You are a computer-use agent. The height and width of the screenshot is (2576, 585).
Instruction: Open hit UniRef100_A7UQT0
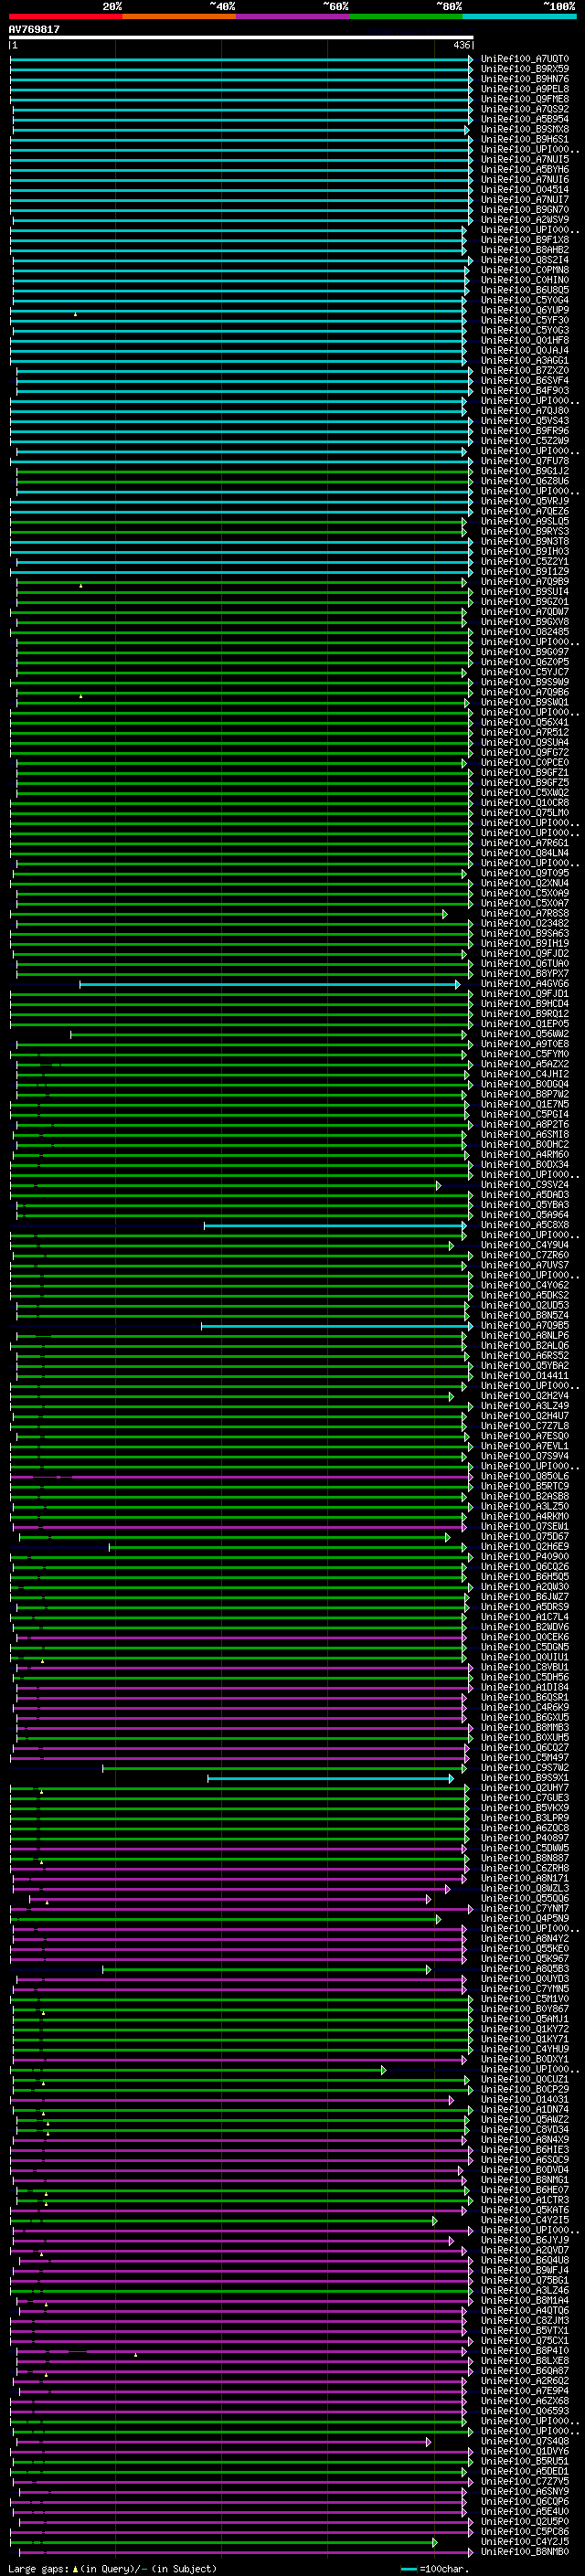525,59
